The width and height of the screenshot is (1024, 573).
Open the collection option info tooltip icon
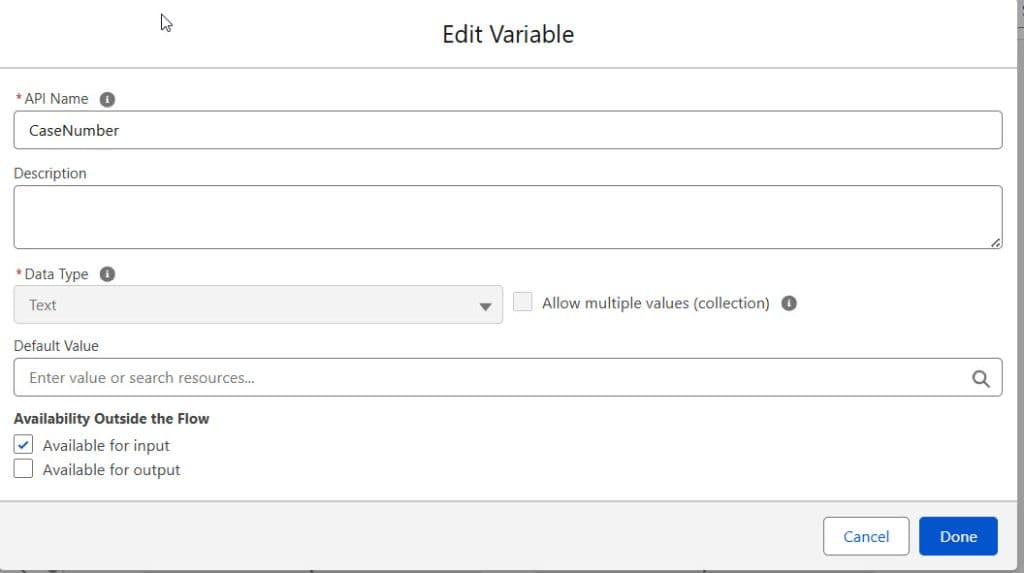click(x=789, y=303)
